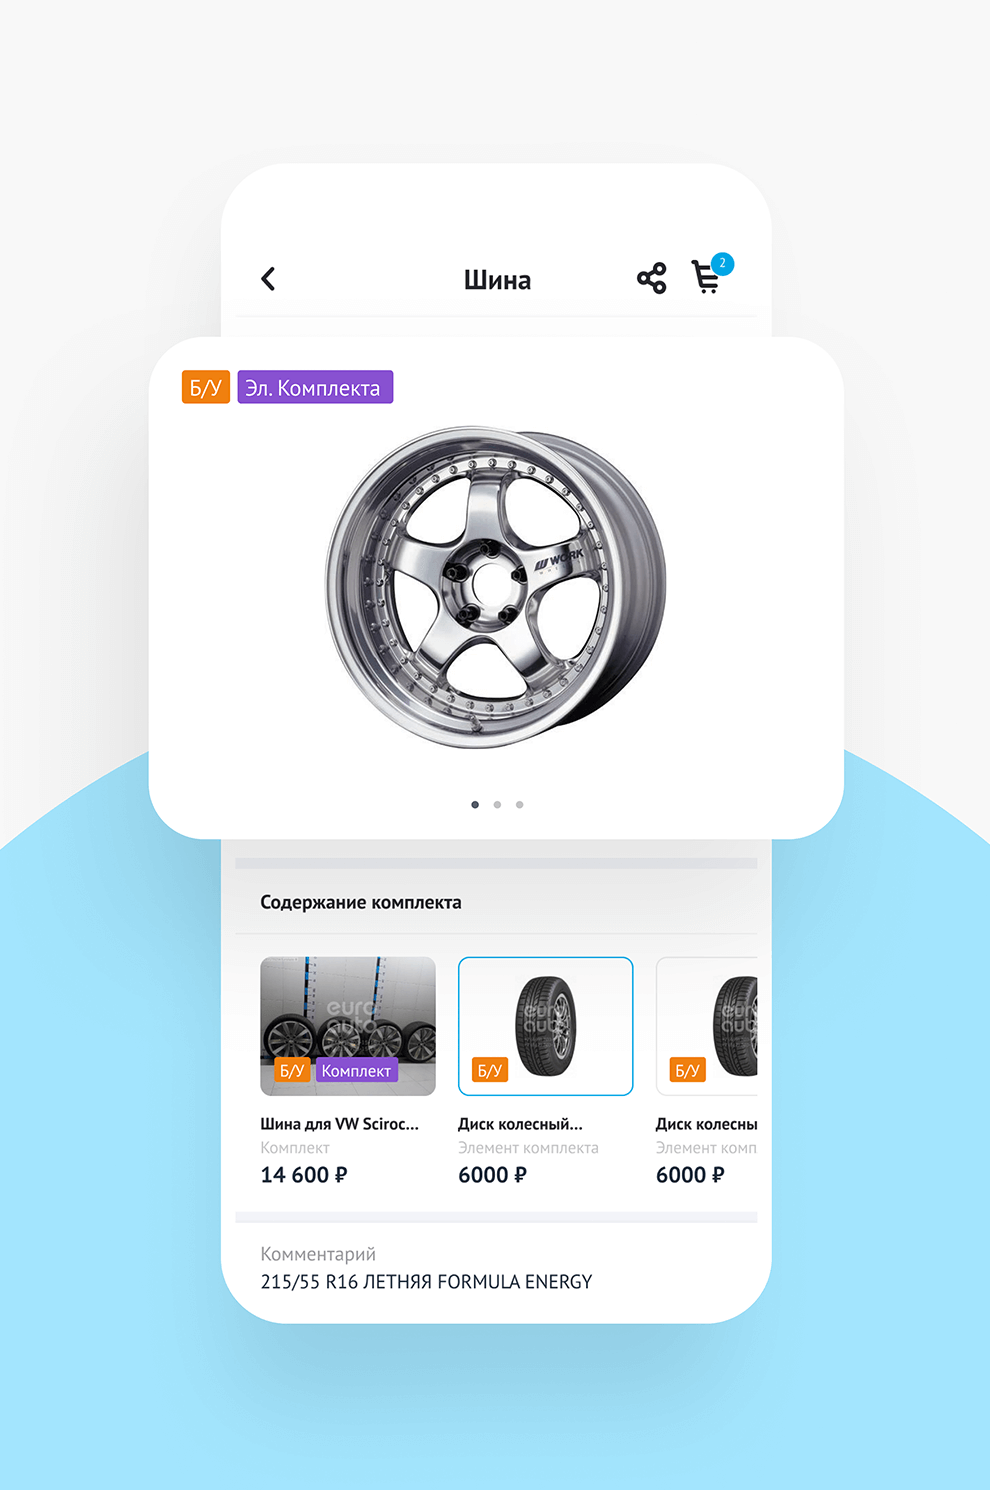Tap the Содержание комплекта section header

click(361, 902)
